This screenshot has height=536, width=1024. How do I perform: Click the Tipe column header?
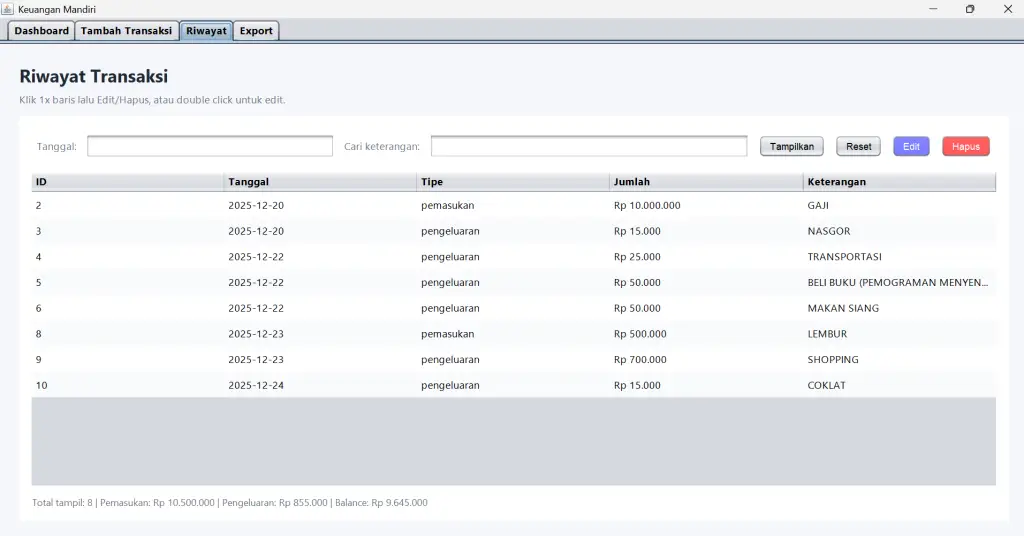[513, 182]
